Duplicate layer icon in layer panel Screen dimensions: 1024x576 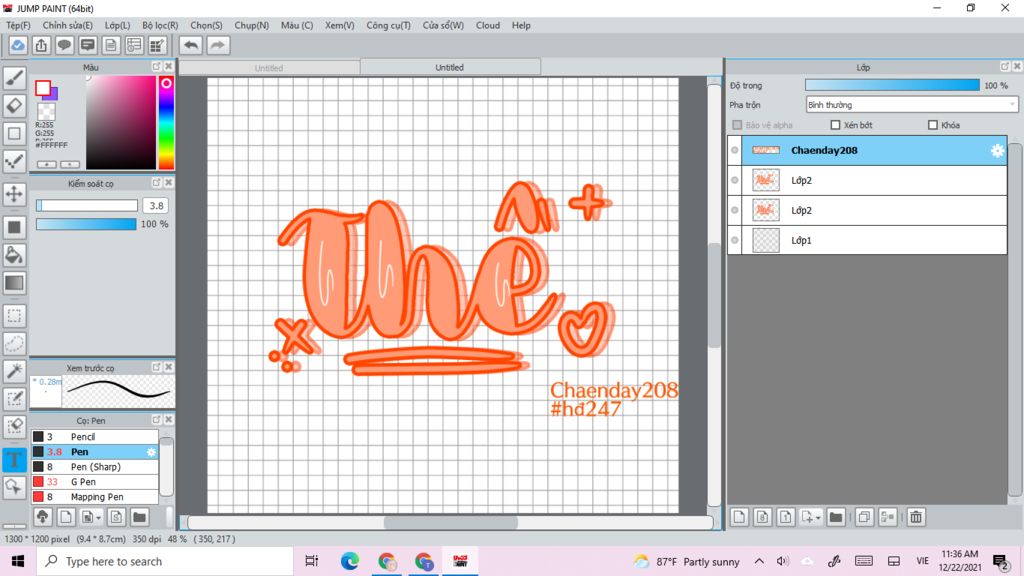coord(864,517)
